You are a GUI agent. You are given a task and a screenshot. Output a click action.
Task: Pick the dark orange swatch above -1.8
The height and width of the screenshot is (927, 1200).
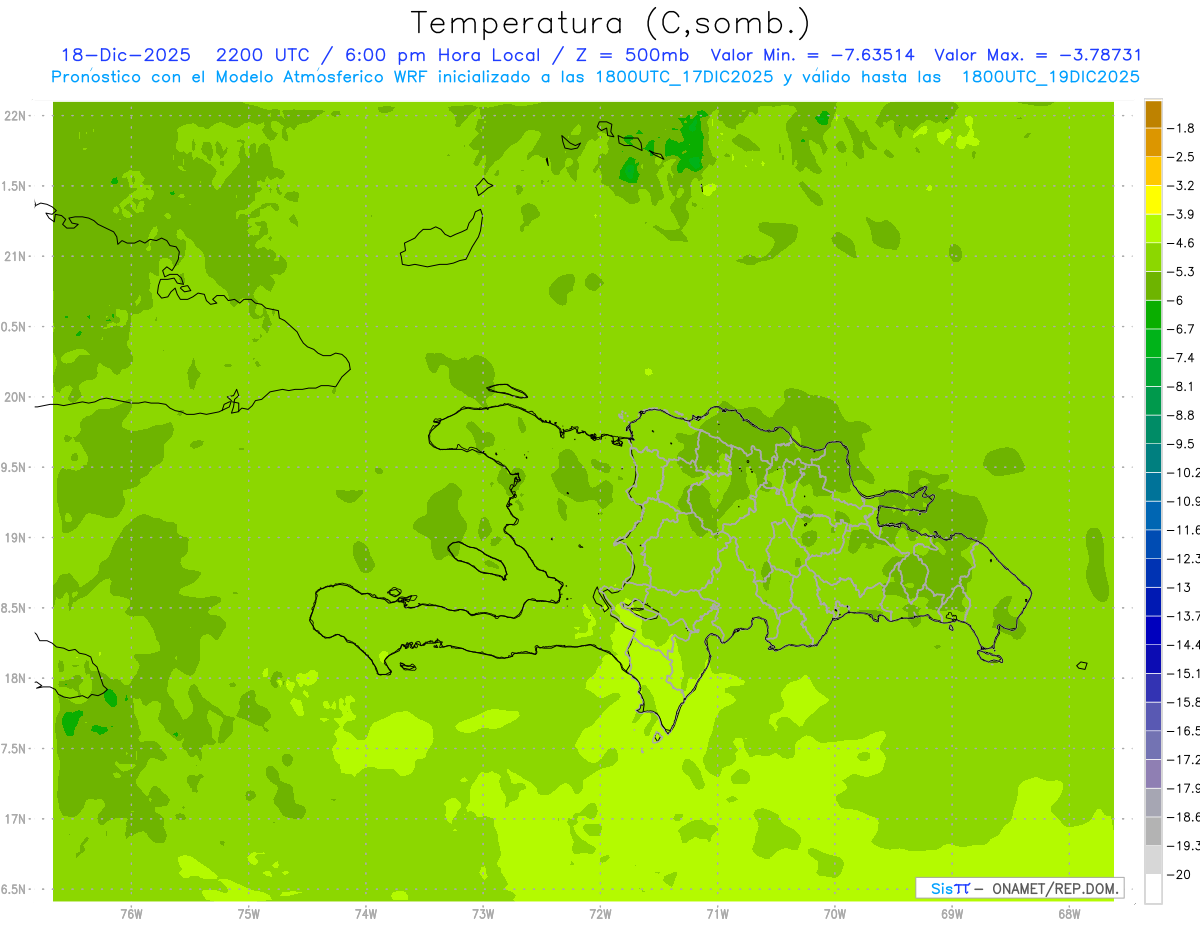pyautogui.click(x=1153, y=114)
